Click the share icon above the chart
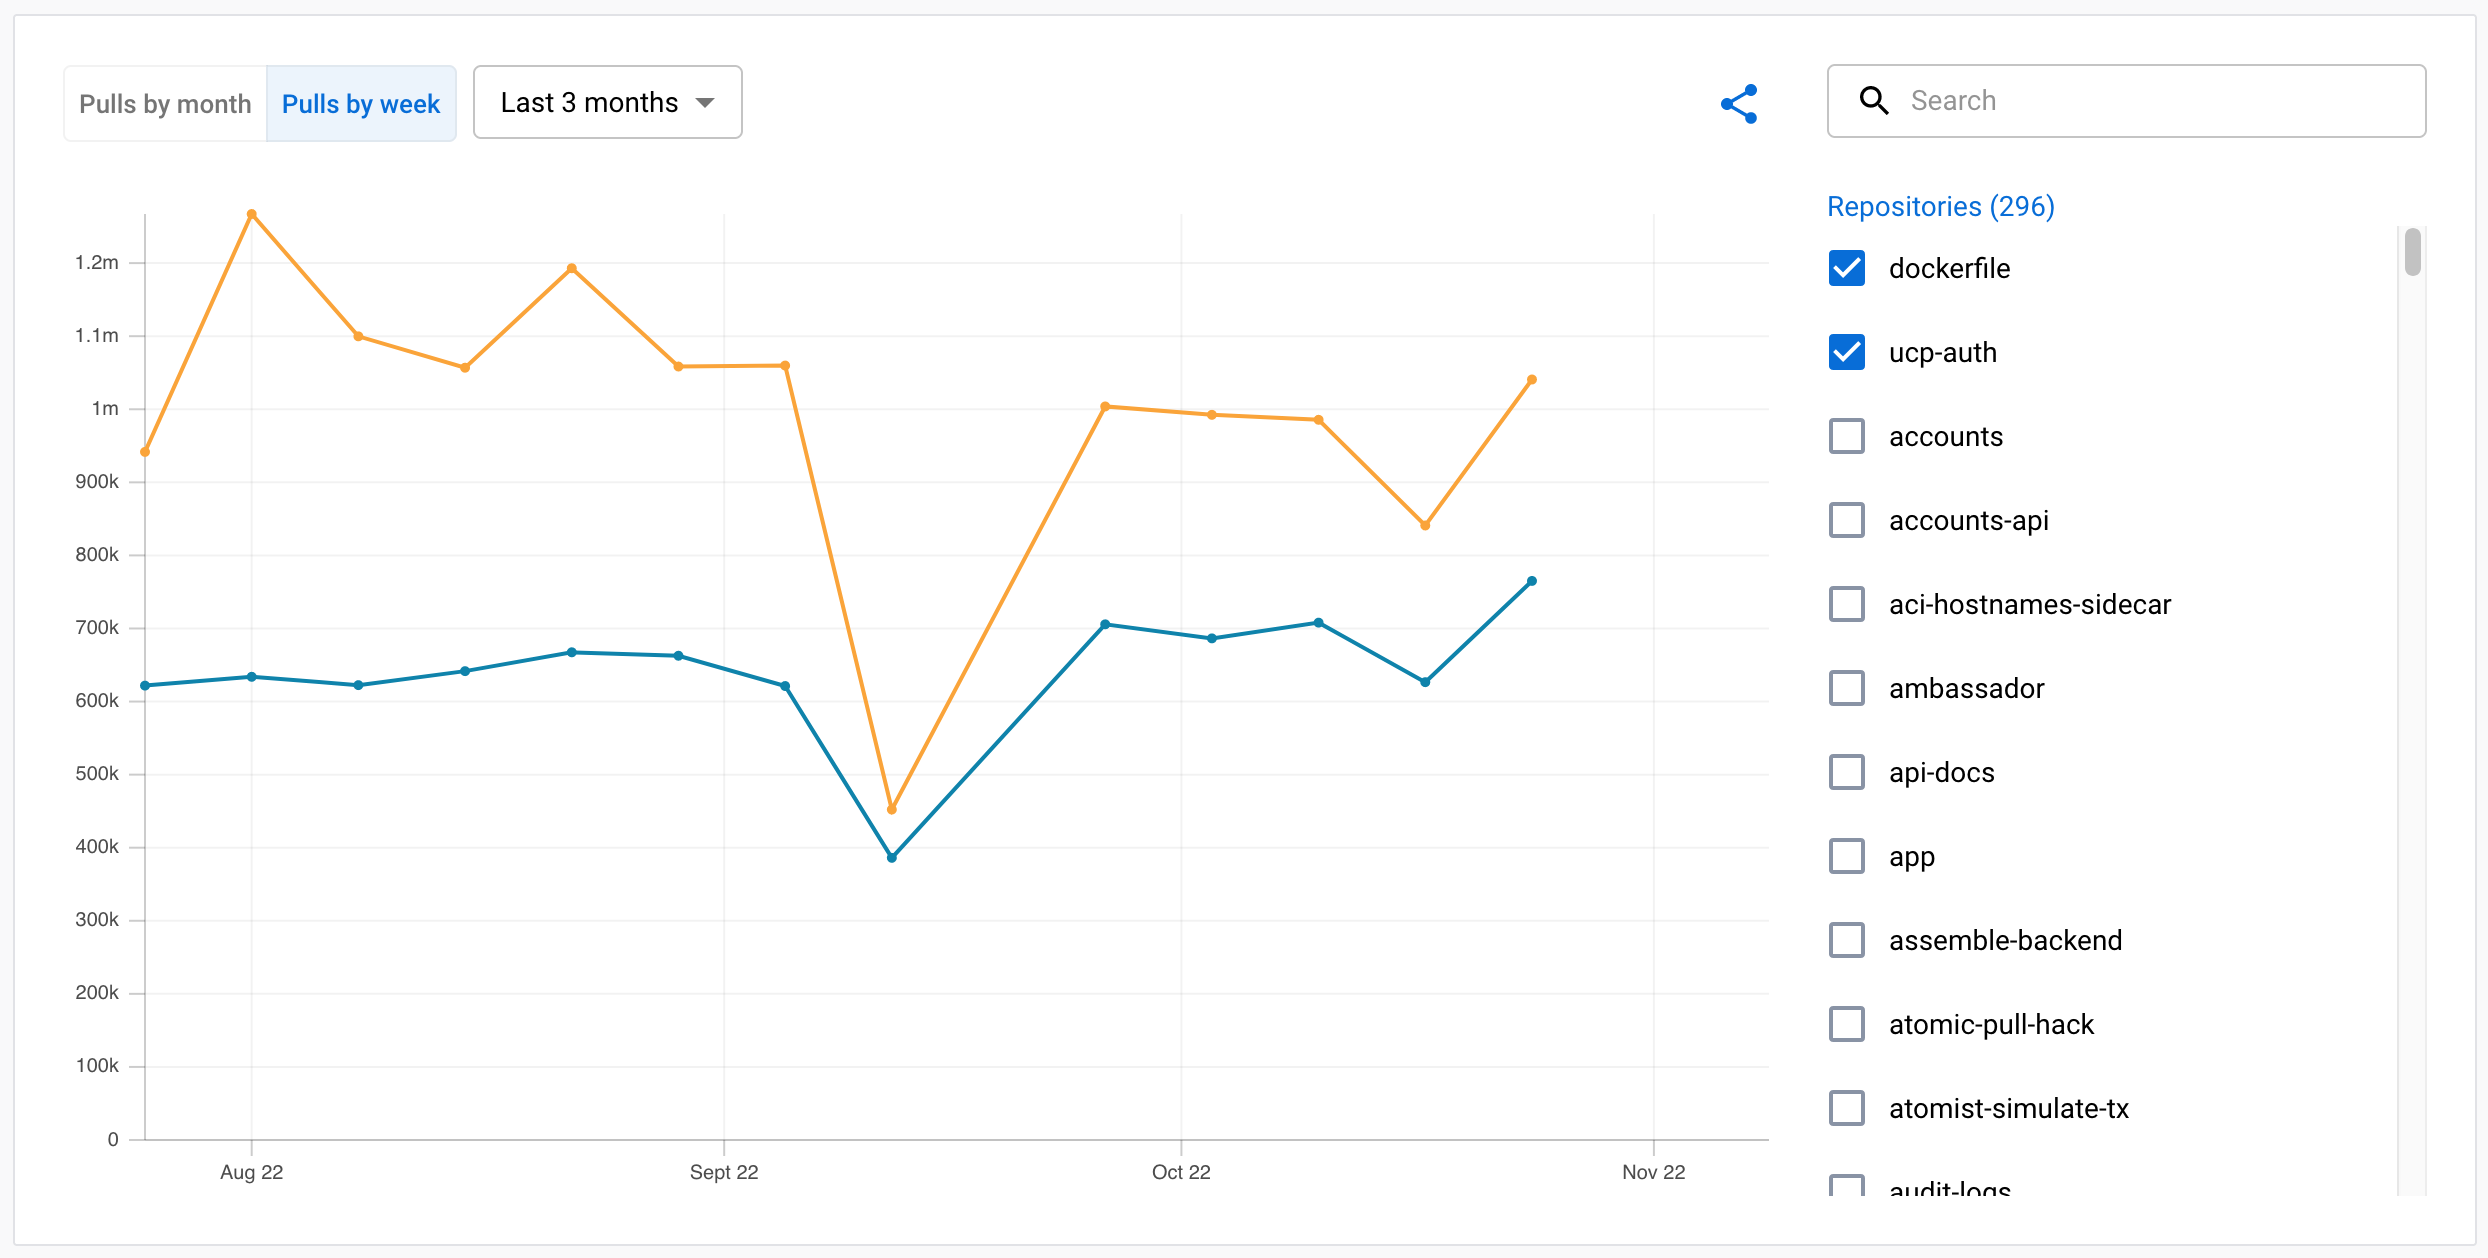The image size is (2488, 1258). click(x=1739, y=103)
